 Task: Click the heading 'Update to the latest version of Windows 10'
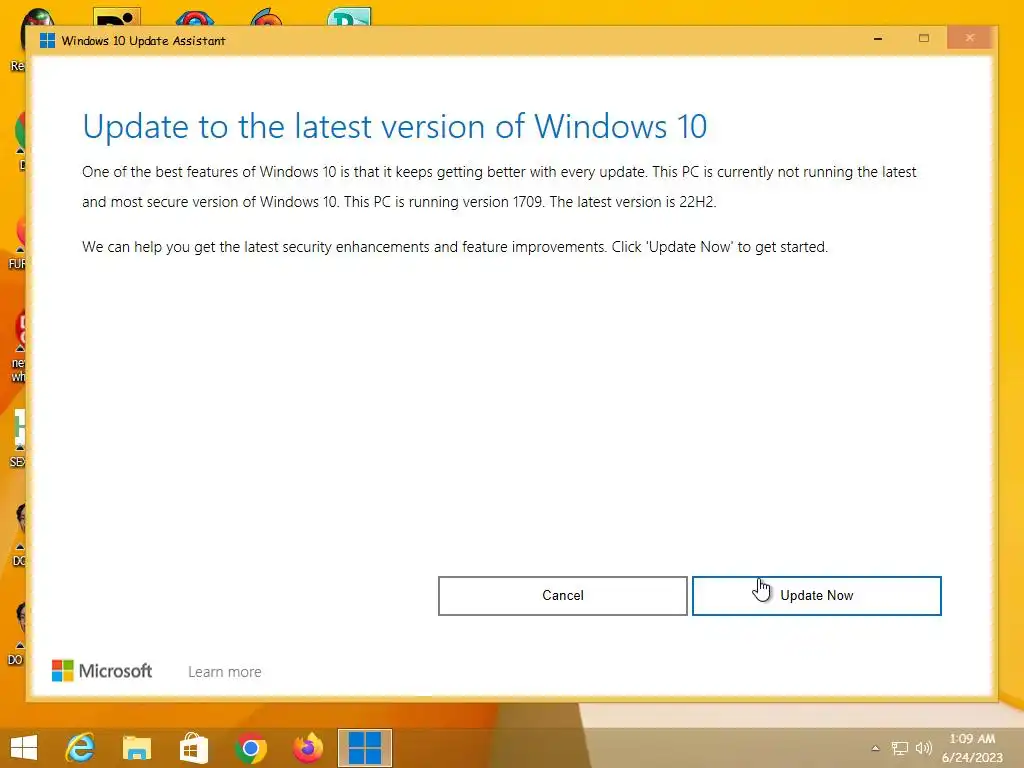(394, 126)
